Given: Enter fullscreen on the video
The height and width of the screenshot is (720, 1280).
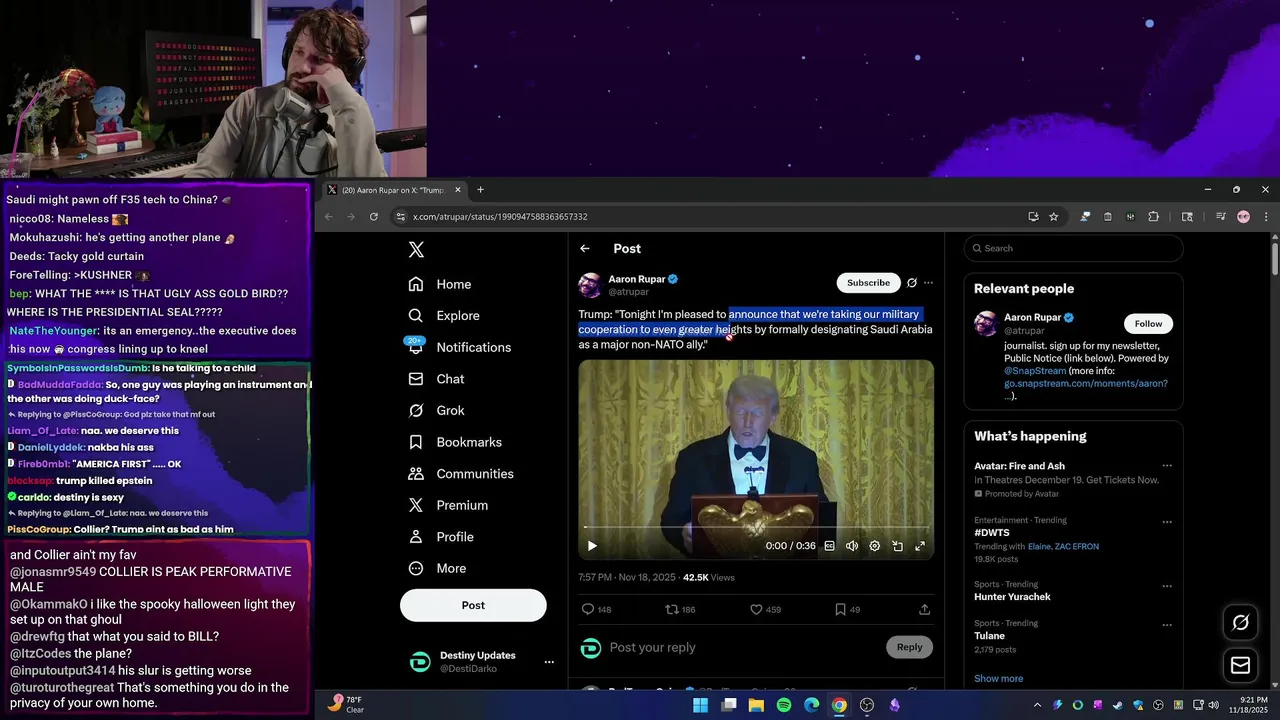Looking at the screenshot, I should pos(920,546).
